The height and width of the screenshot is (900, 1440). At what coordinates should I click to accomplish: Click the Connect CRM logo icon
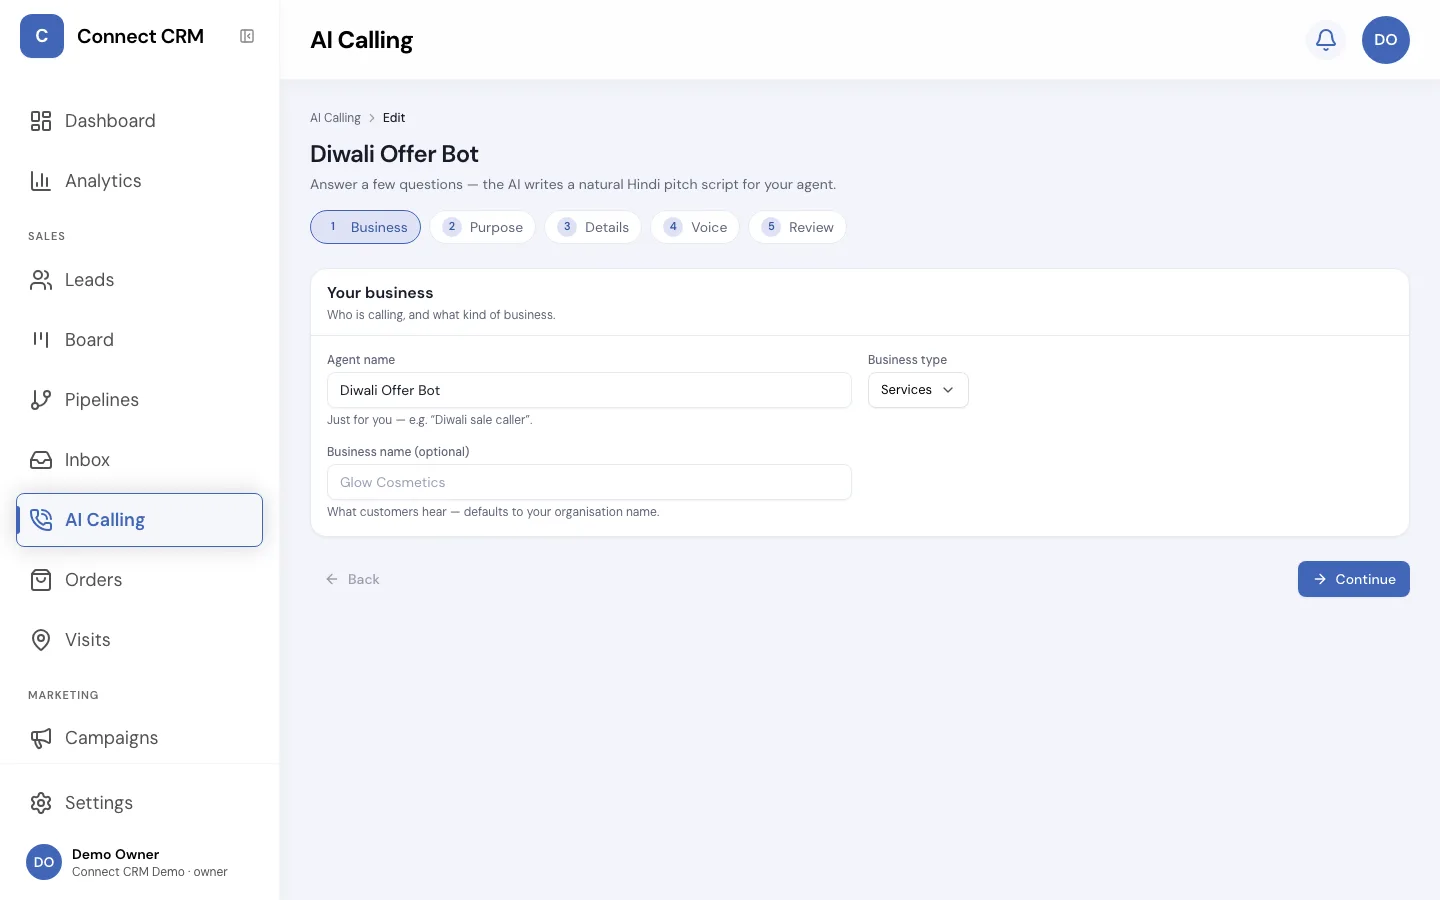(x=42, y=36)
